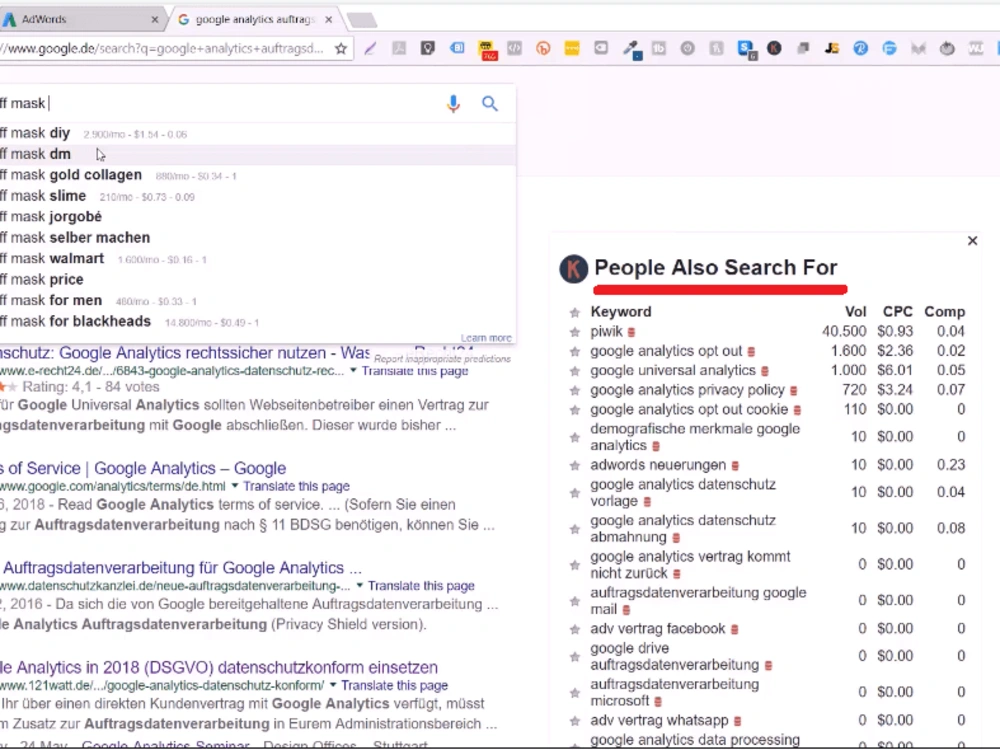This screenshot has width=1000, height=750.
Task: Bookmark page with the star icon
Action: point(341,48)
